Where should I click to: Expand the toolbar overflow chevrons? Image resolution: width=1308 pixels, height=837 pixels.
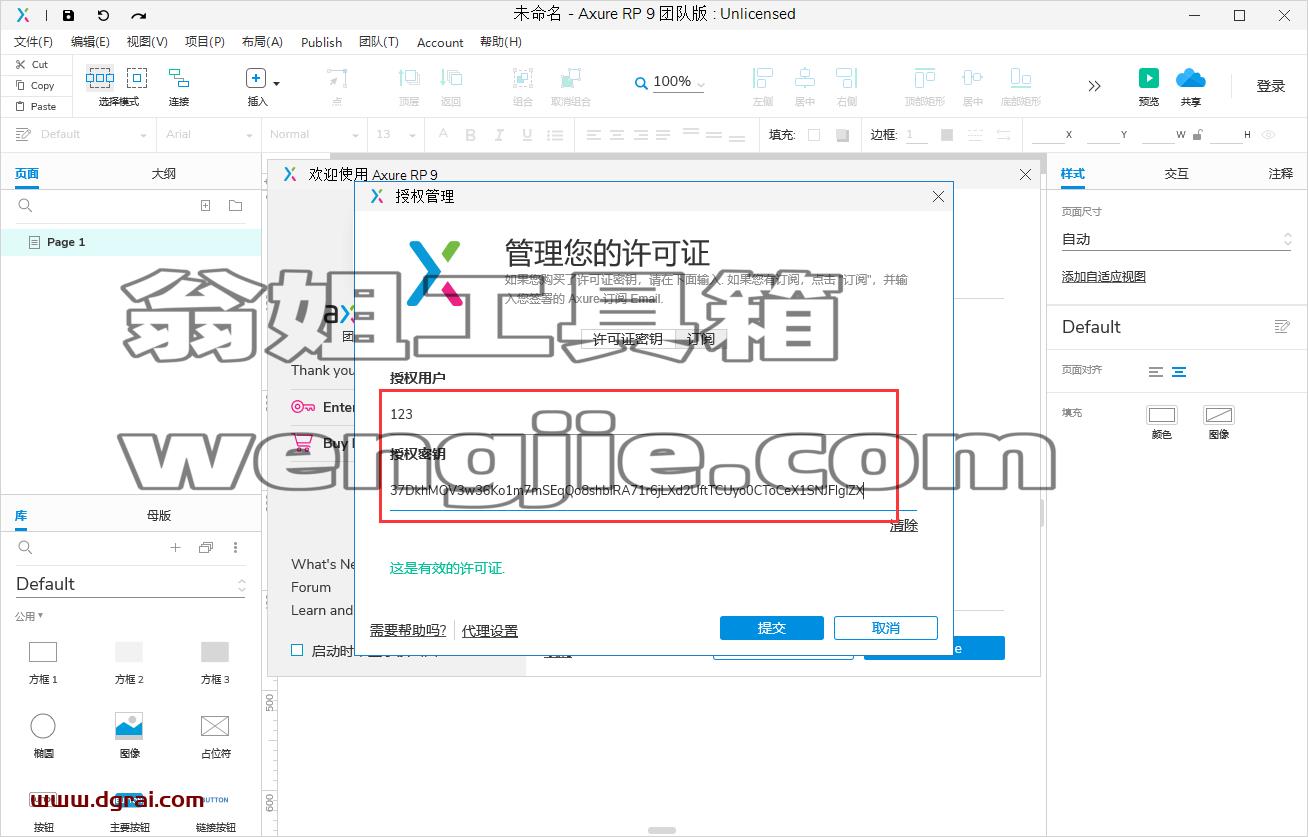tap(1094, 86)
